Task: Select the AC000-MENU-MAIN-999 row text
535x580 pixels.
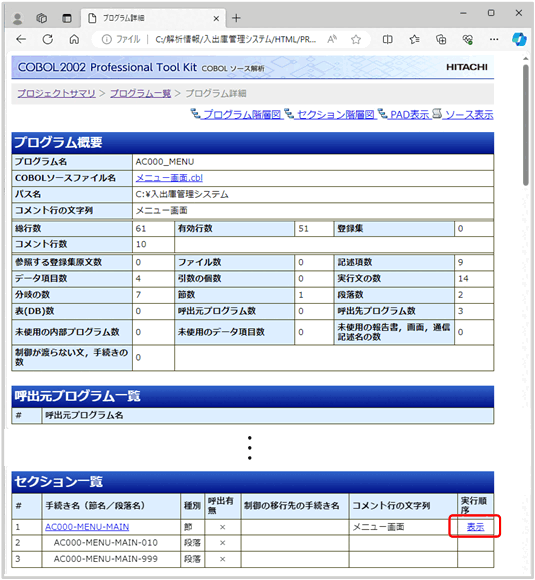Action: [105, 559]
